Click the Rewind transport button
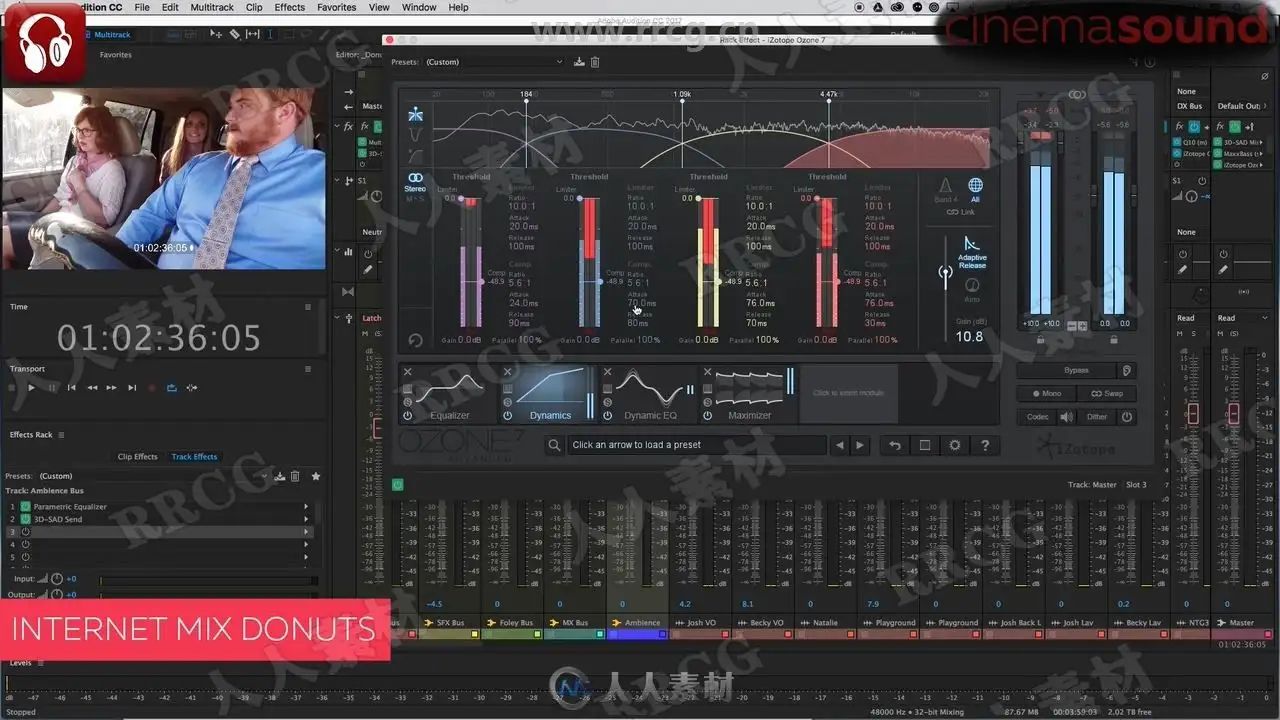Viewport: 1280px width, 720px height. (x=92, y=388)
